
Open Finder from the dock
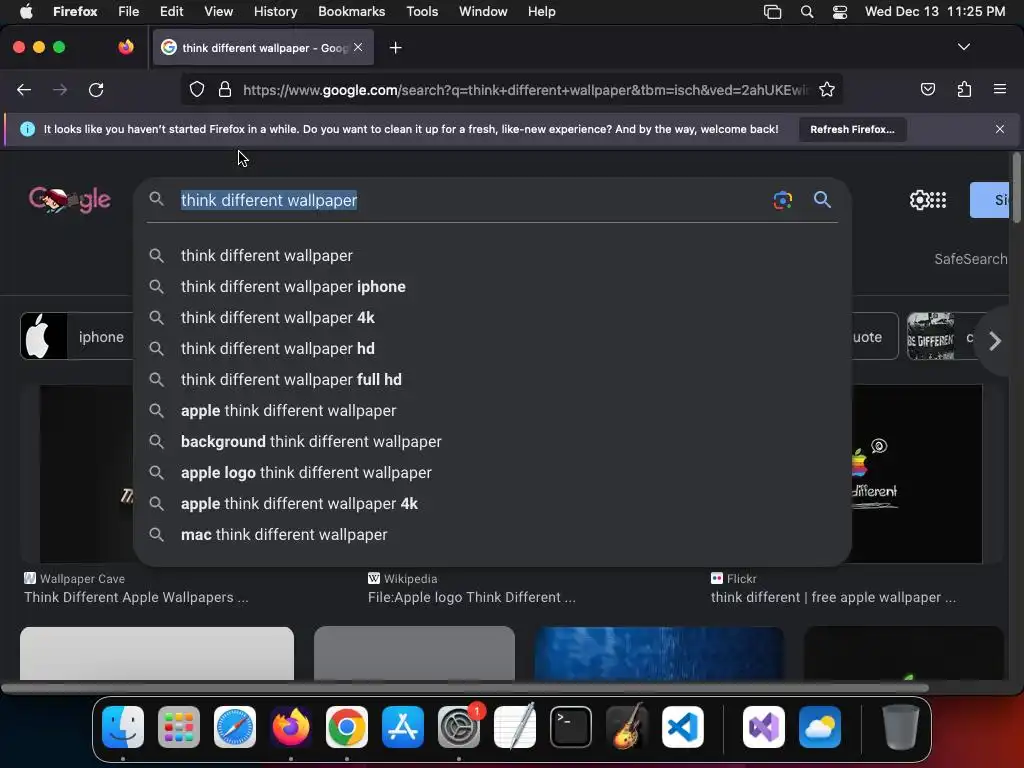(x=123, y=727)
